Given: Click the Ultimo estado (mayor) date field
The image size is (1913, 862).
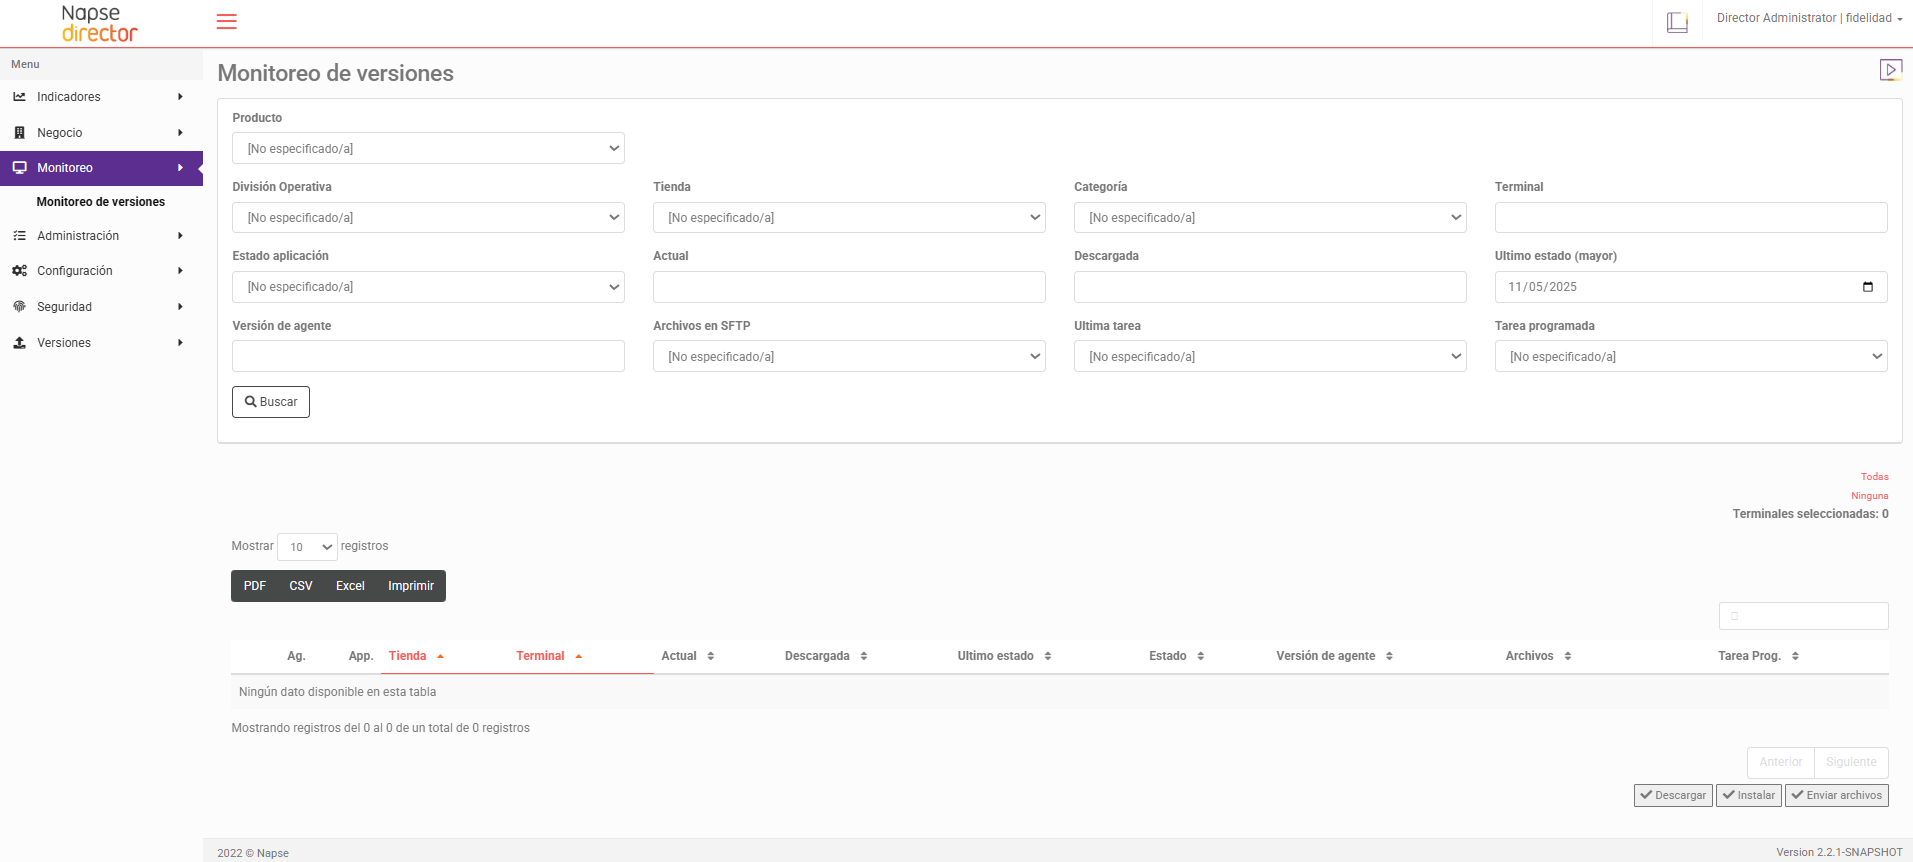Looking at the screenshot, I should [1691, 287].
